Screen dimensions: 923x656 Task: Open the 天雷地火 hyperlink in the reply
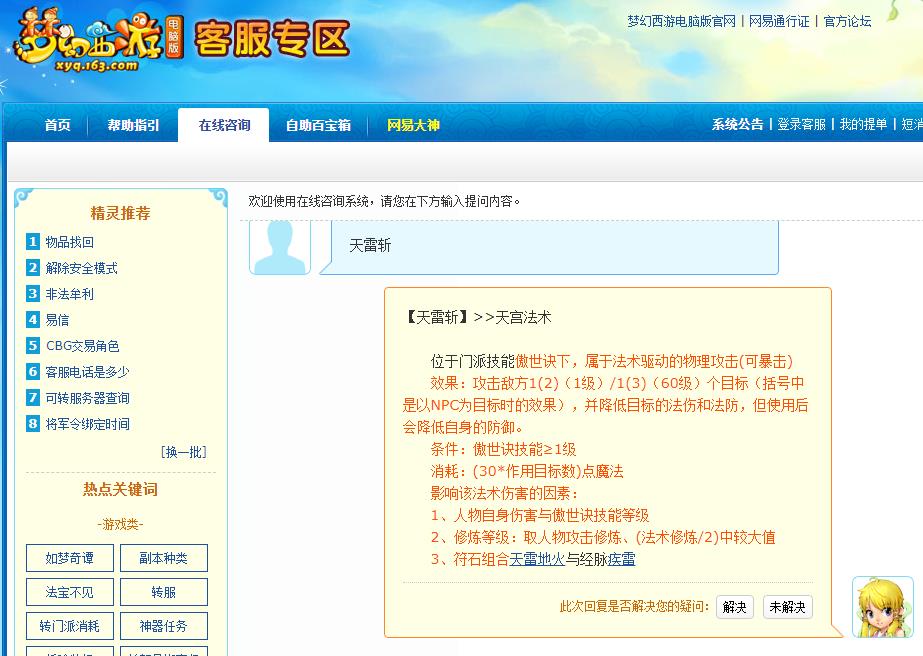537,559
